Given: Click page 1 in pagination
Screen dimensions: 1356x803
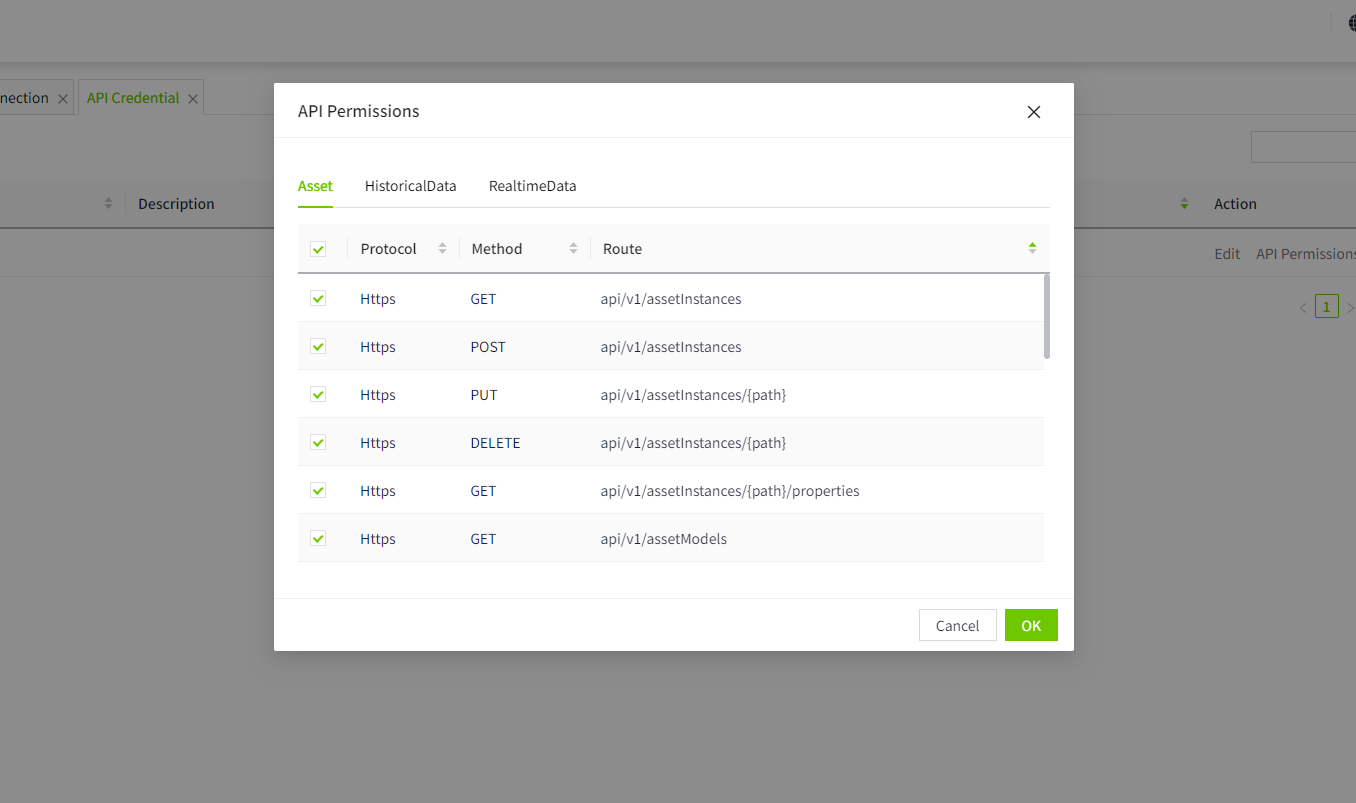Looking at the screenshot, I should pos(1326,307).
